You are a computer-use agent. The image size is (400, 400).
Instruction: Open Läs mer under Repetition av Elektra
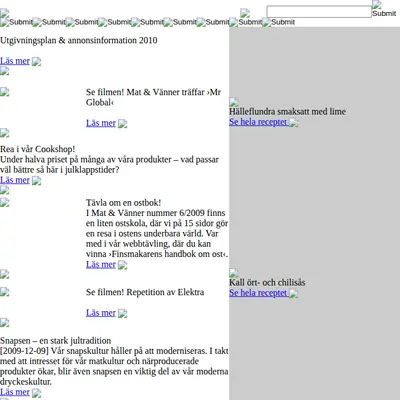click(x=101, y=313)
